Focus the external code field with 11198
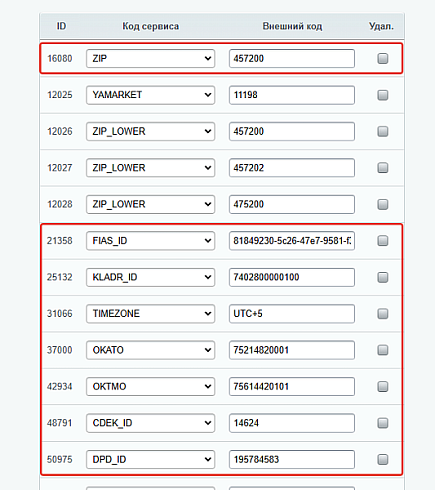Image resolution: width=435 pixels, height=490 pixels. tap(292, 95)
